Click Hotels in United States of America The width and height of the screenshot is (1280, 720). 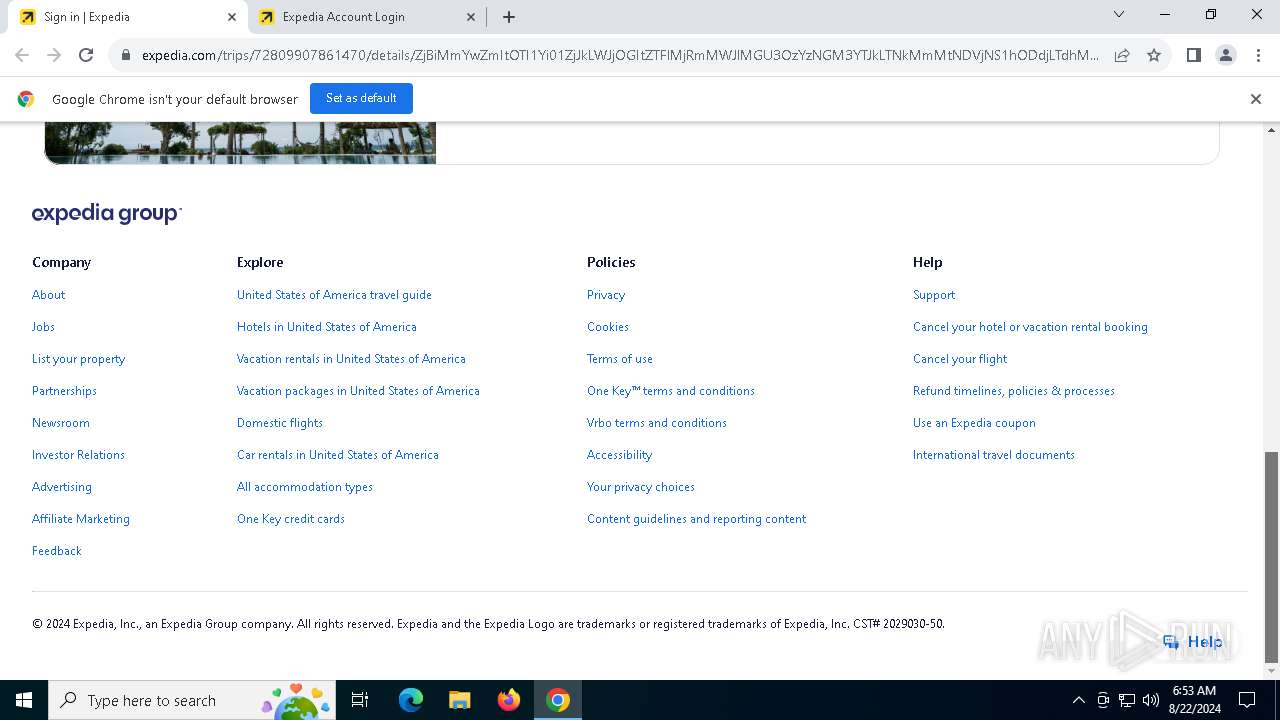click(327, 327)
